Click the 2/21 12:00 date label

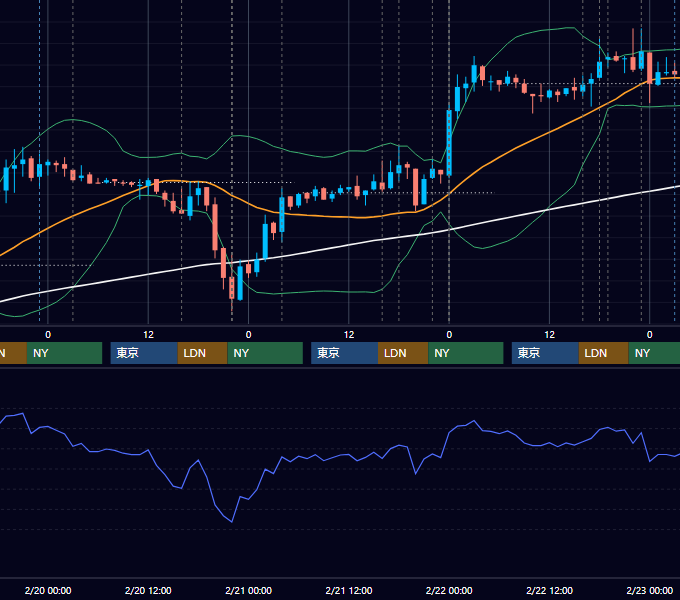pos(349,590)
